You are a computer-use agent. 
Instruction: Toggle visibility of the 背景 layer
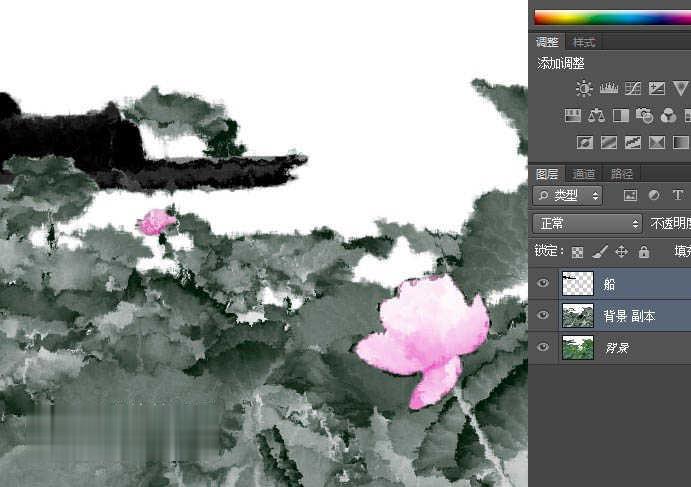click(543, 347)
